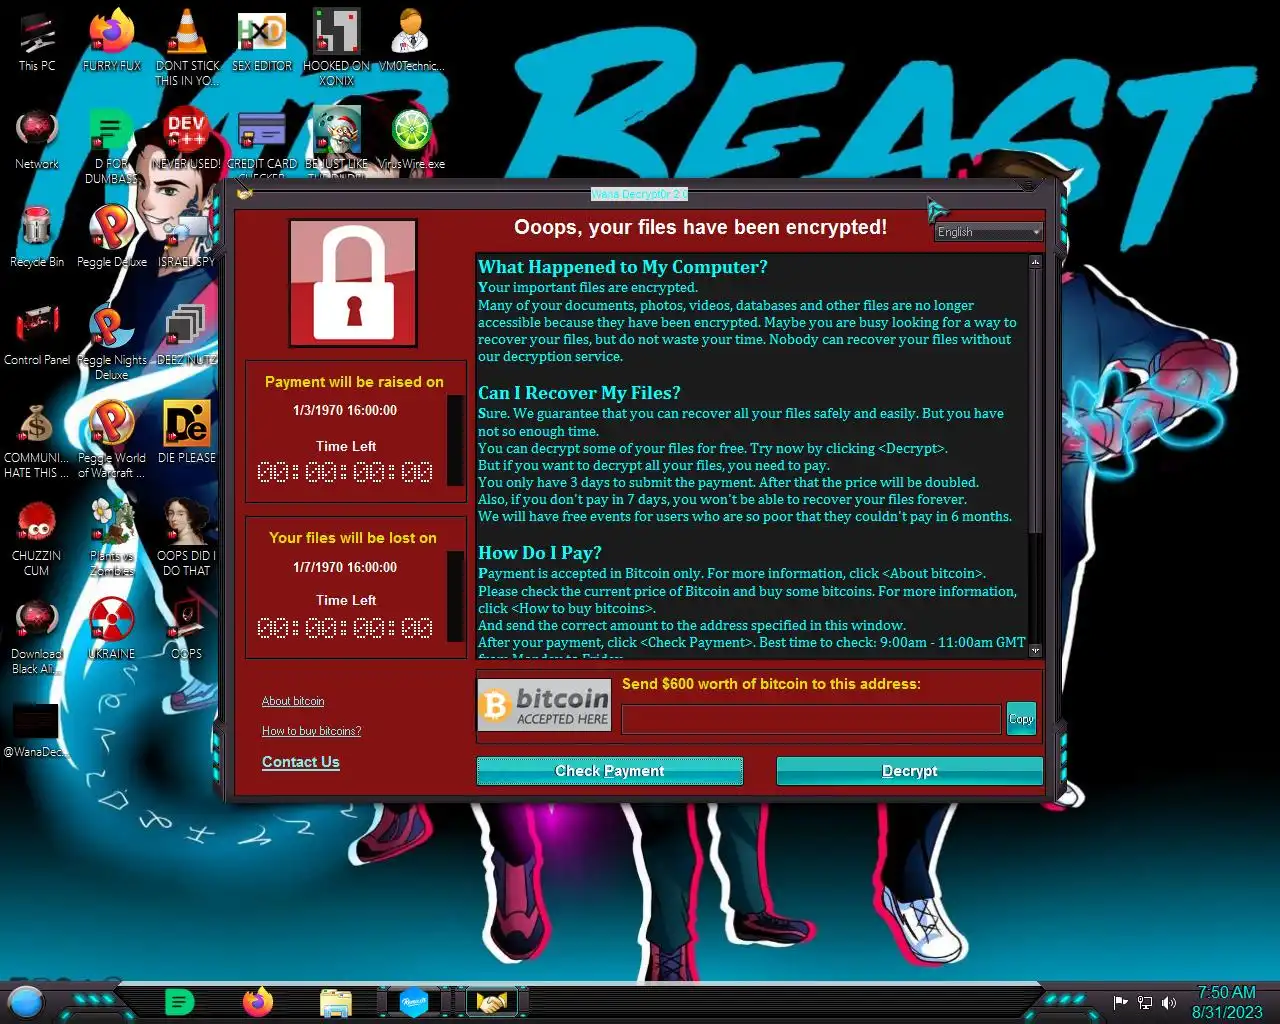Click the bitcoin address text field
This screenshot has width=1280, height=1024.
[x=811, y=719]
